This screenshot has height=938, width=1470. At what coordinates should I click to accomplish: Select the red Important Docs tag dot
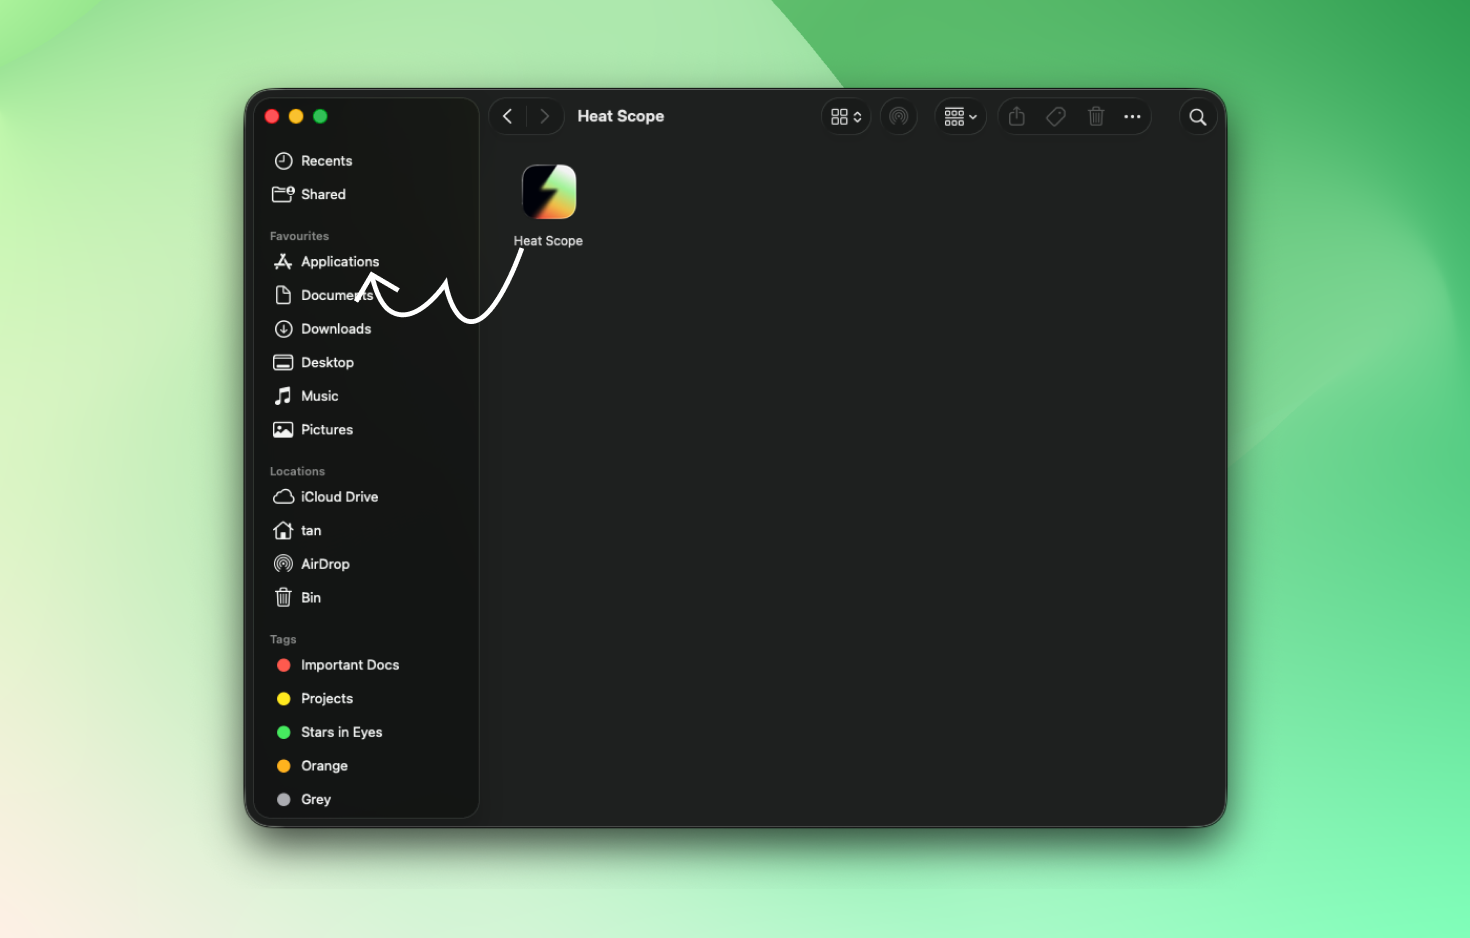(284, 665)
